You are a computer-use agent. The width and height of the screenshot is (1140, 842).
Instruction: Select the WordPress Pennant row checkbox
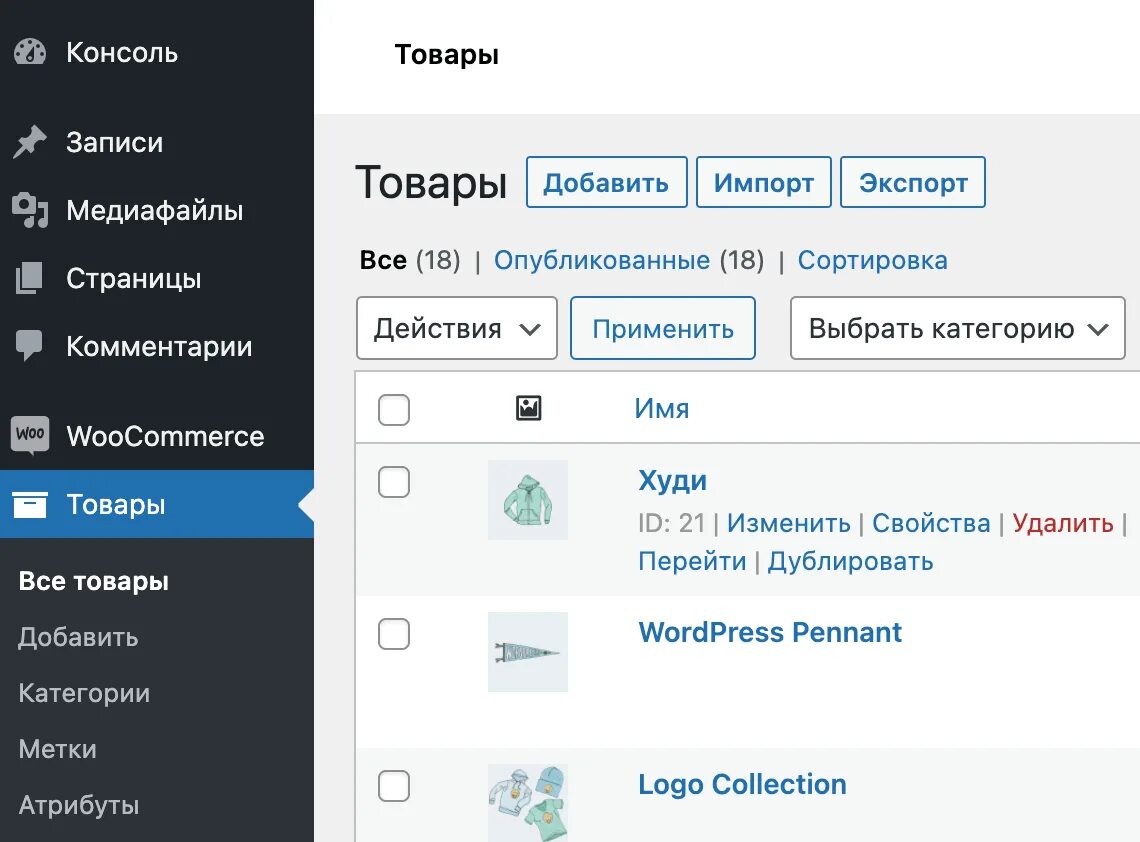coord(394,633)
